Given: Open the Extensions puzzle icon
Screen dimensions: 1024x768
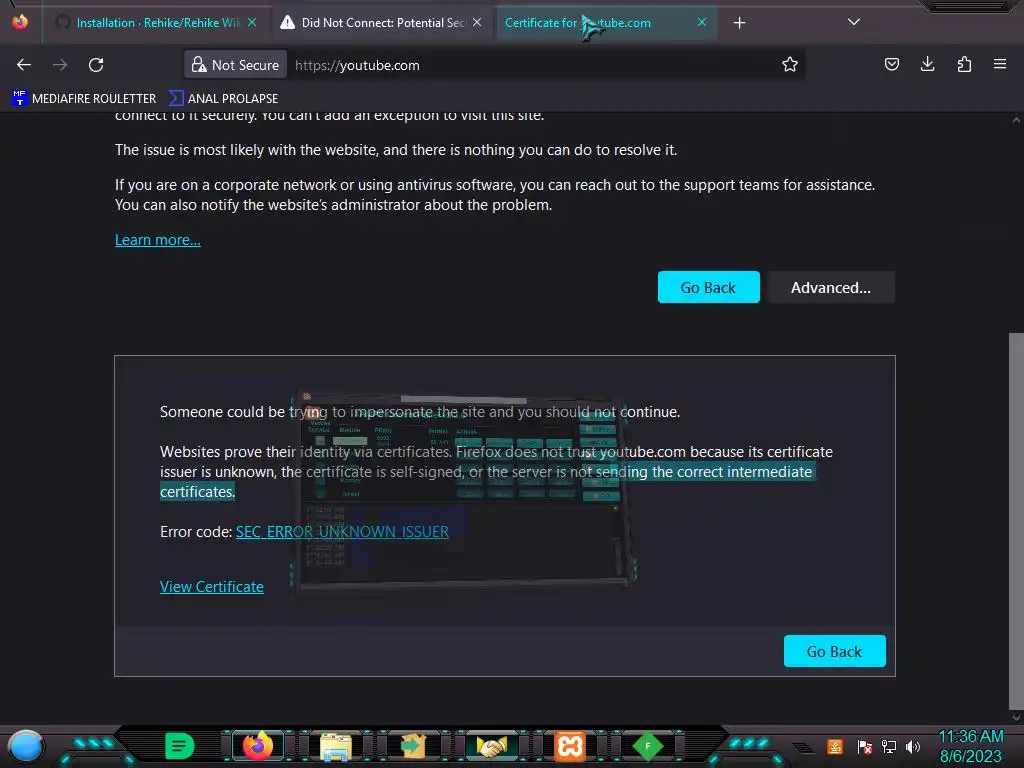Looking at the screenshot, I should [964, 64].
